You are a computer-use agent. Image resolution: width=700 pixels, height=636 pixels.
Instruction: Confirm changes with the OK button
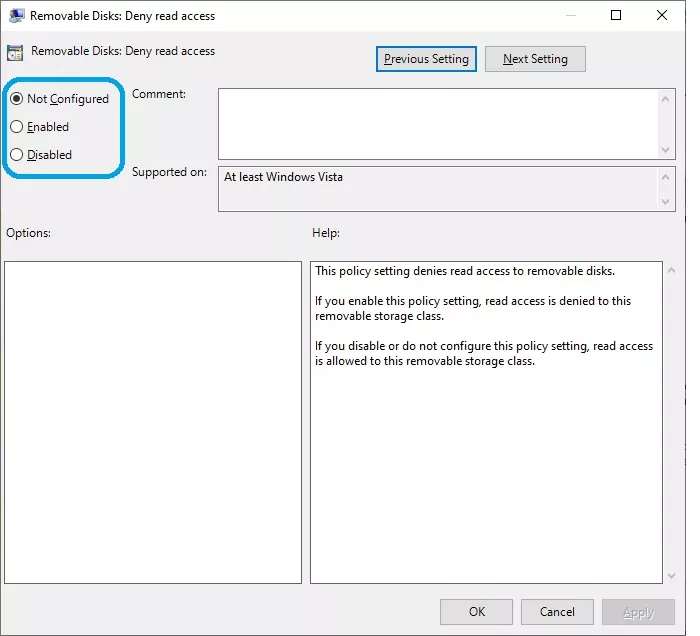476,612
